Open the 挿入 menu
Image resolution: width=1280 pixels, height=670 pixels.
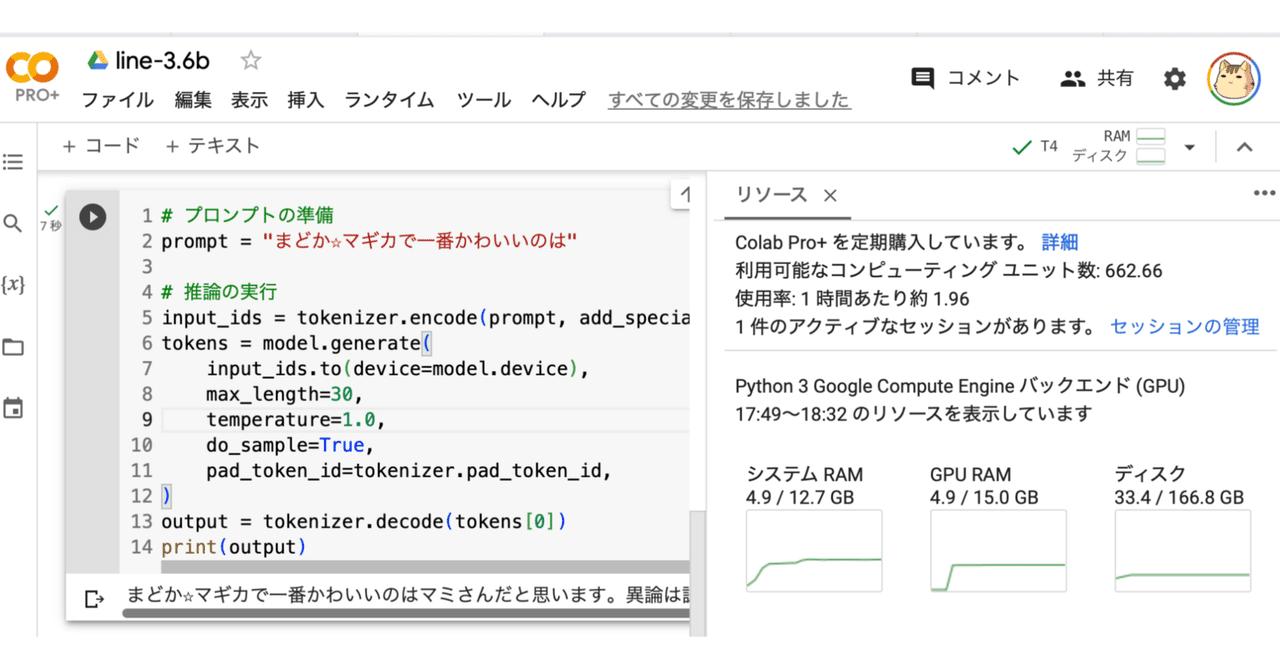click(x=306, y=100)
